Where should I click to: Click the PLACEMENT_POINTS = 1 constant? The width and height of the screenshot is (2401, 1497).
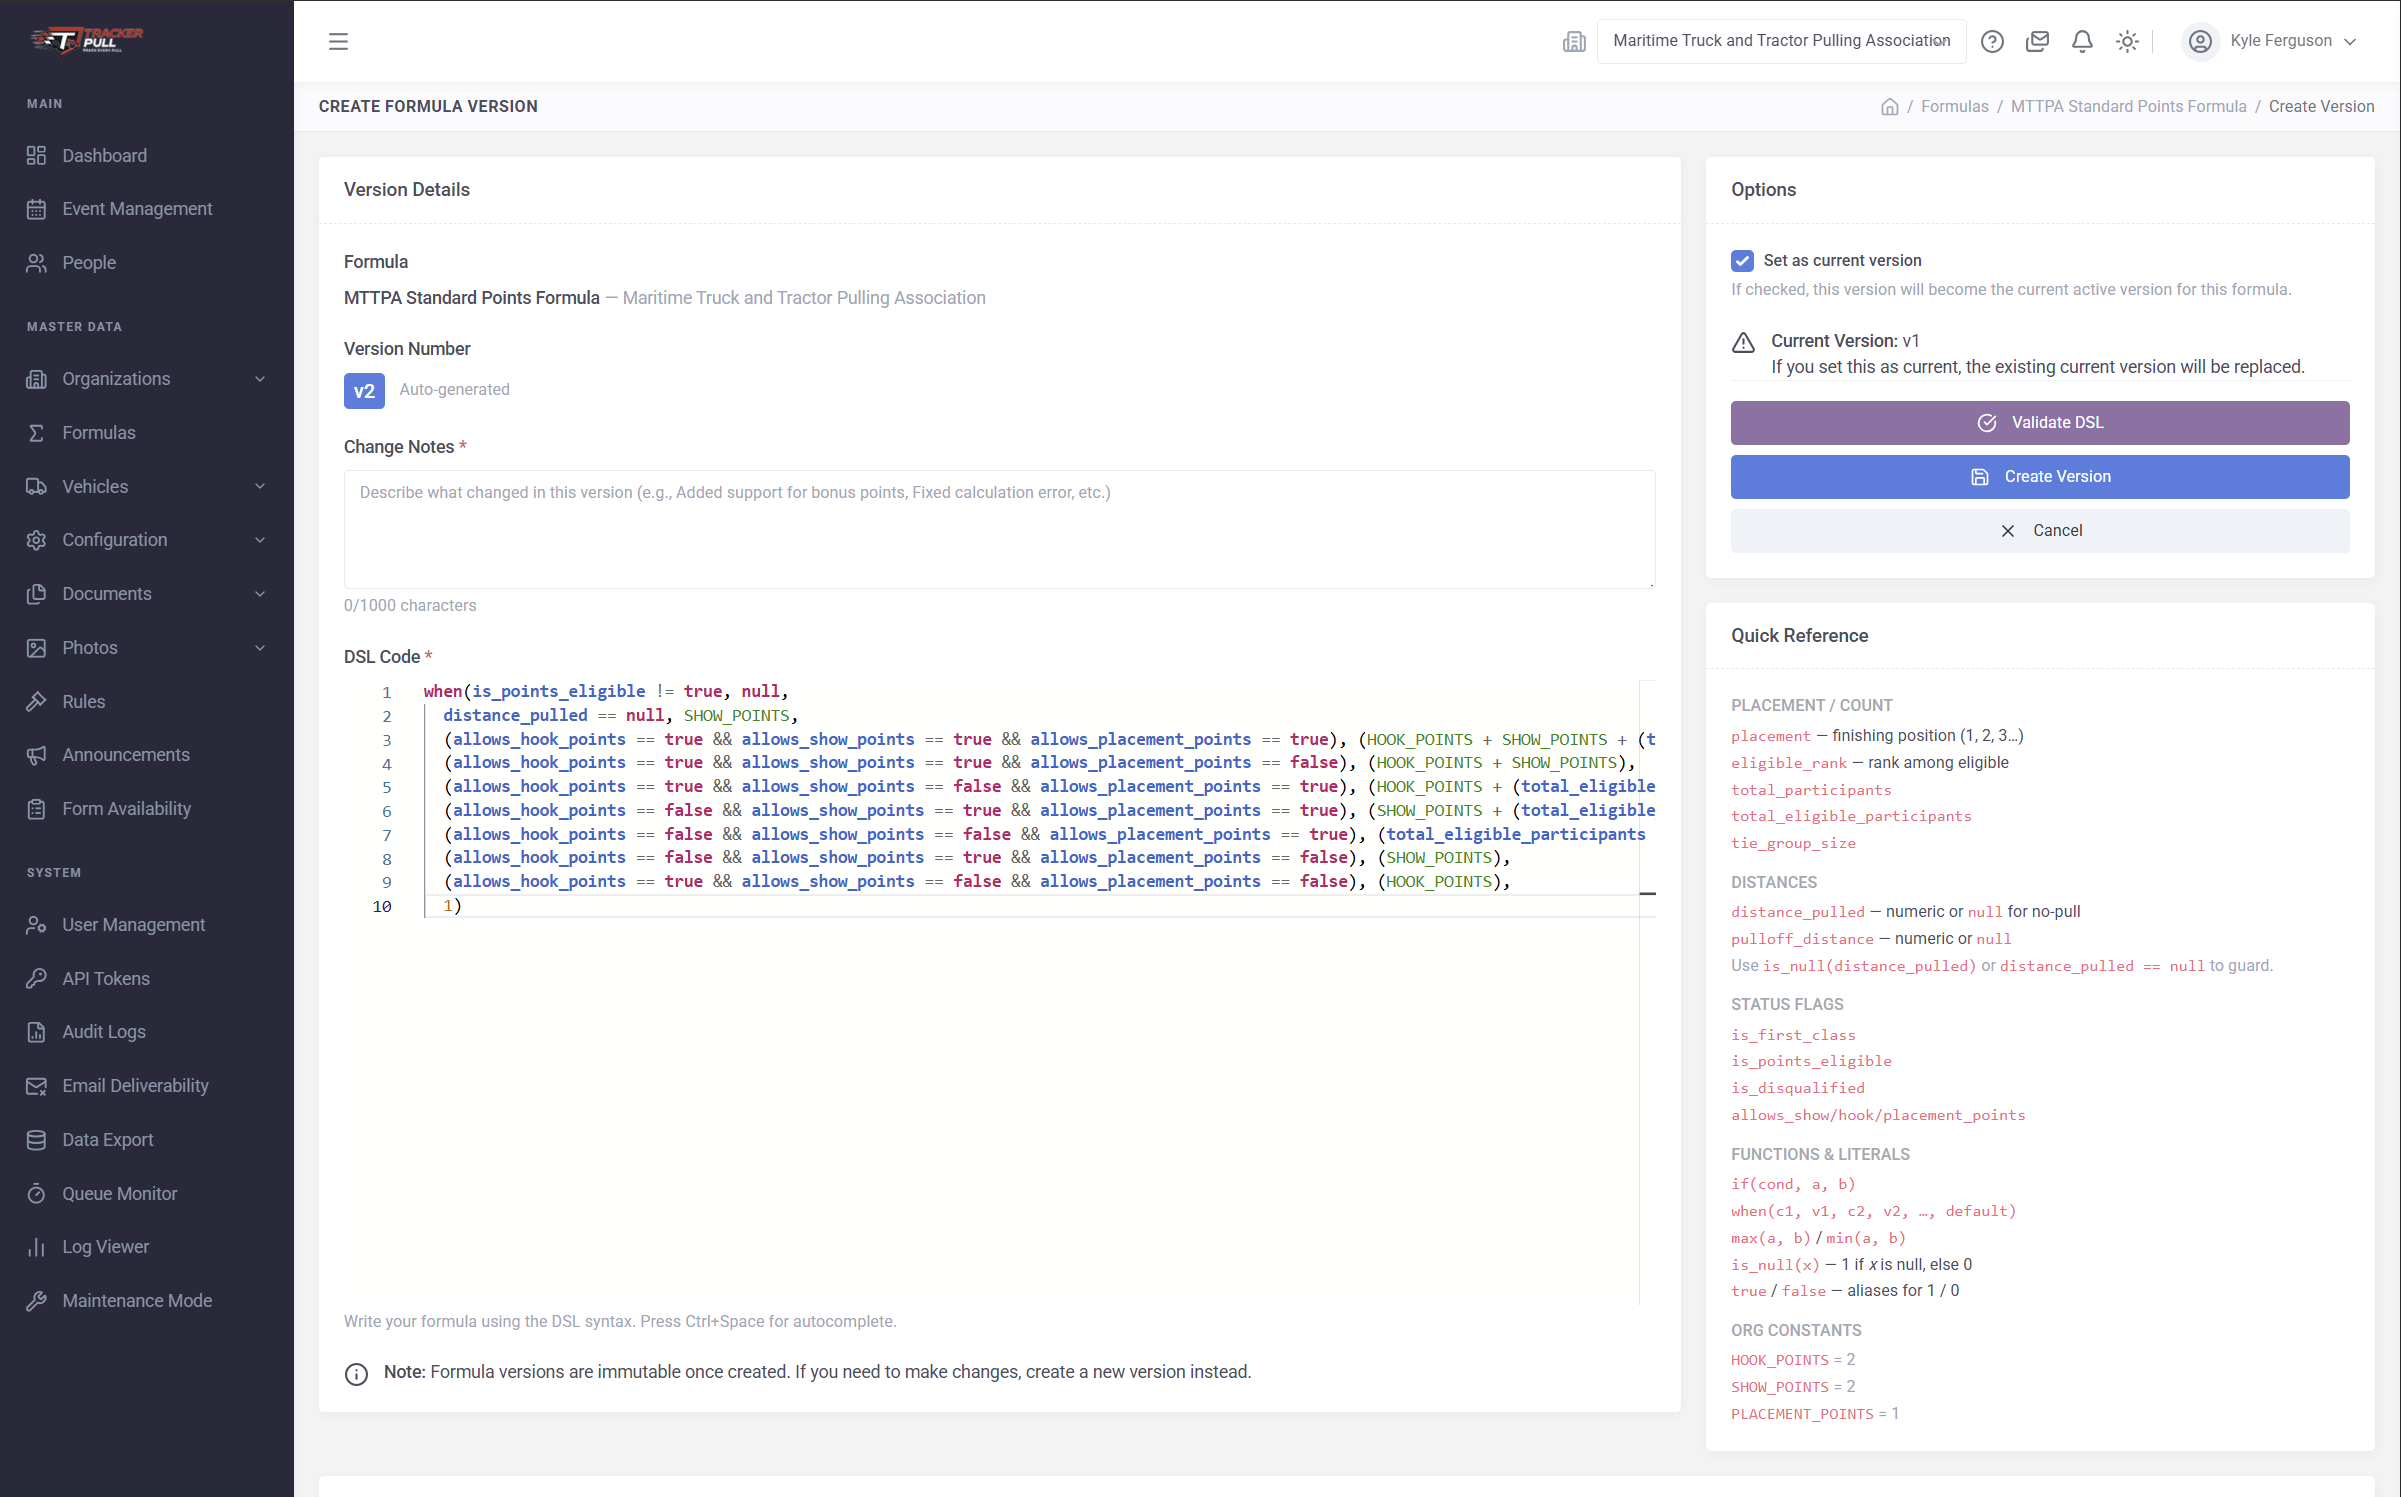(x=1815, y=1414)
